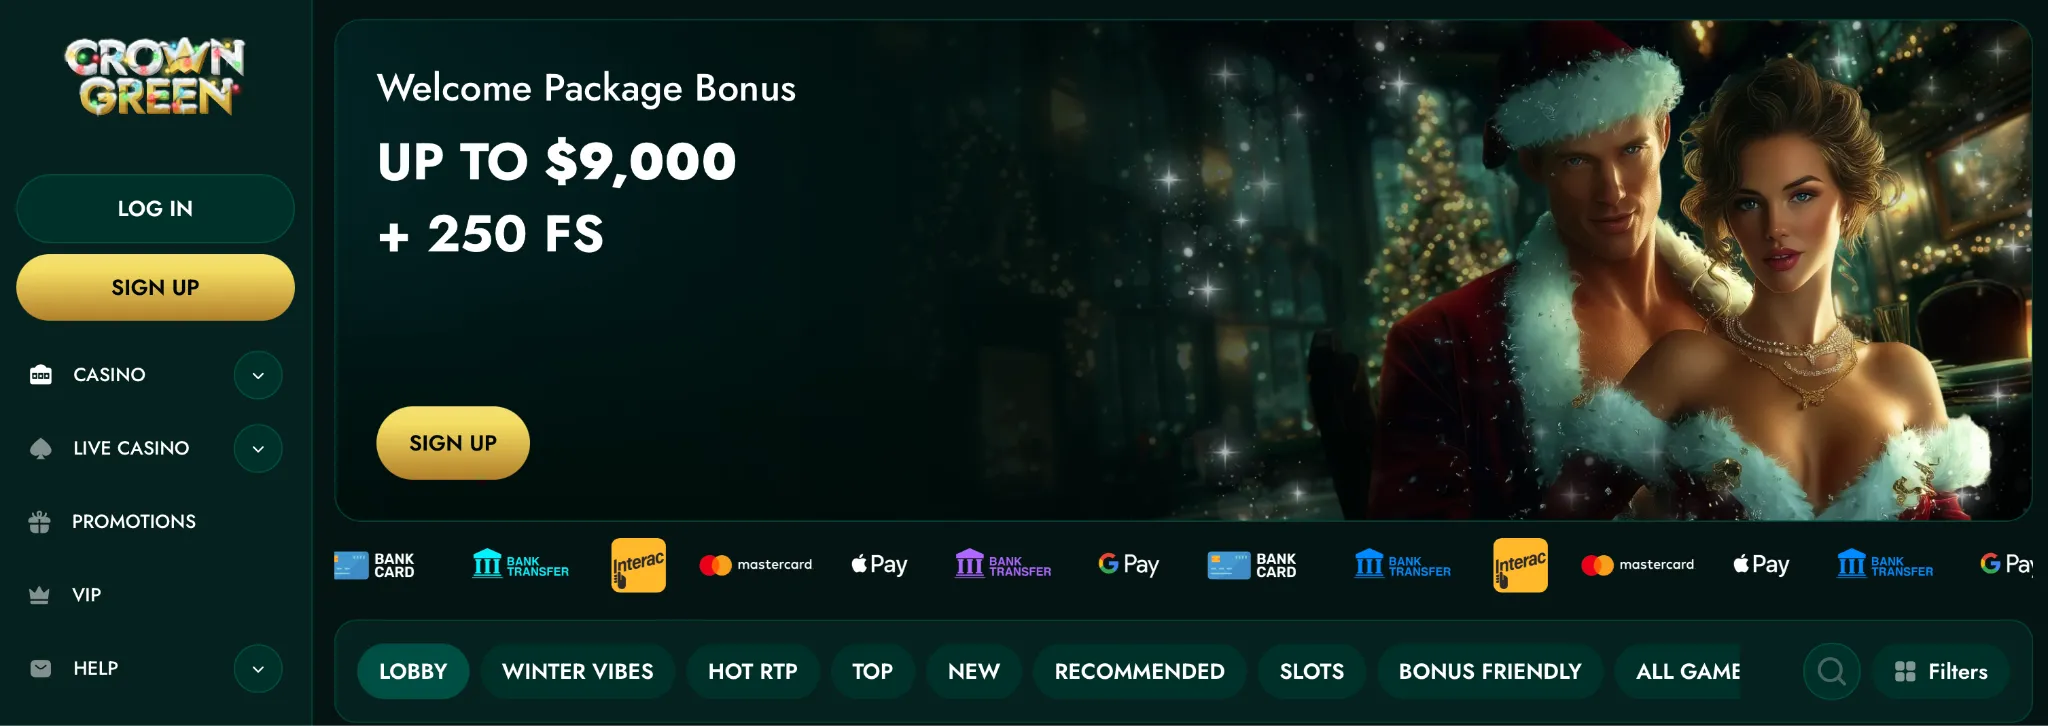Click the Welcome Package Bonus banner image
This screenshot has height=726, width=2048.
pos(1183,270)
